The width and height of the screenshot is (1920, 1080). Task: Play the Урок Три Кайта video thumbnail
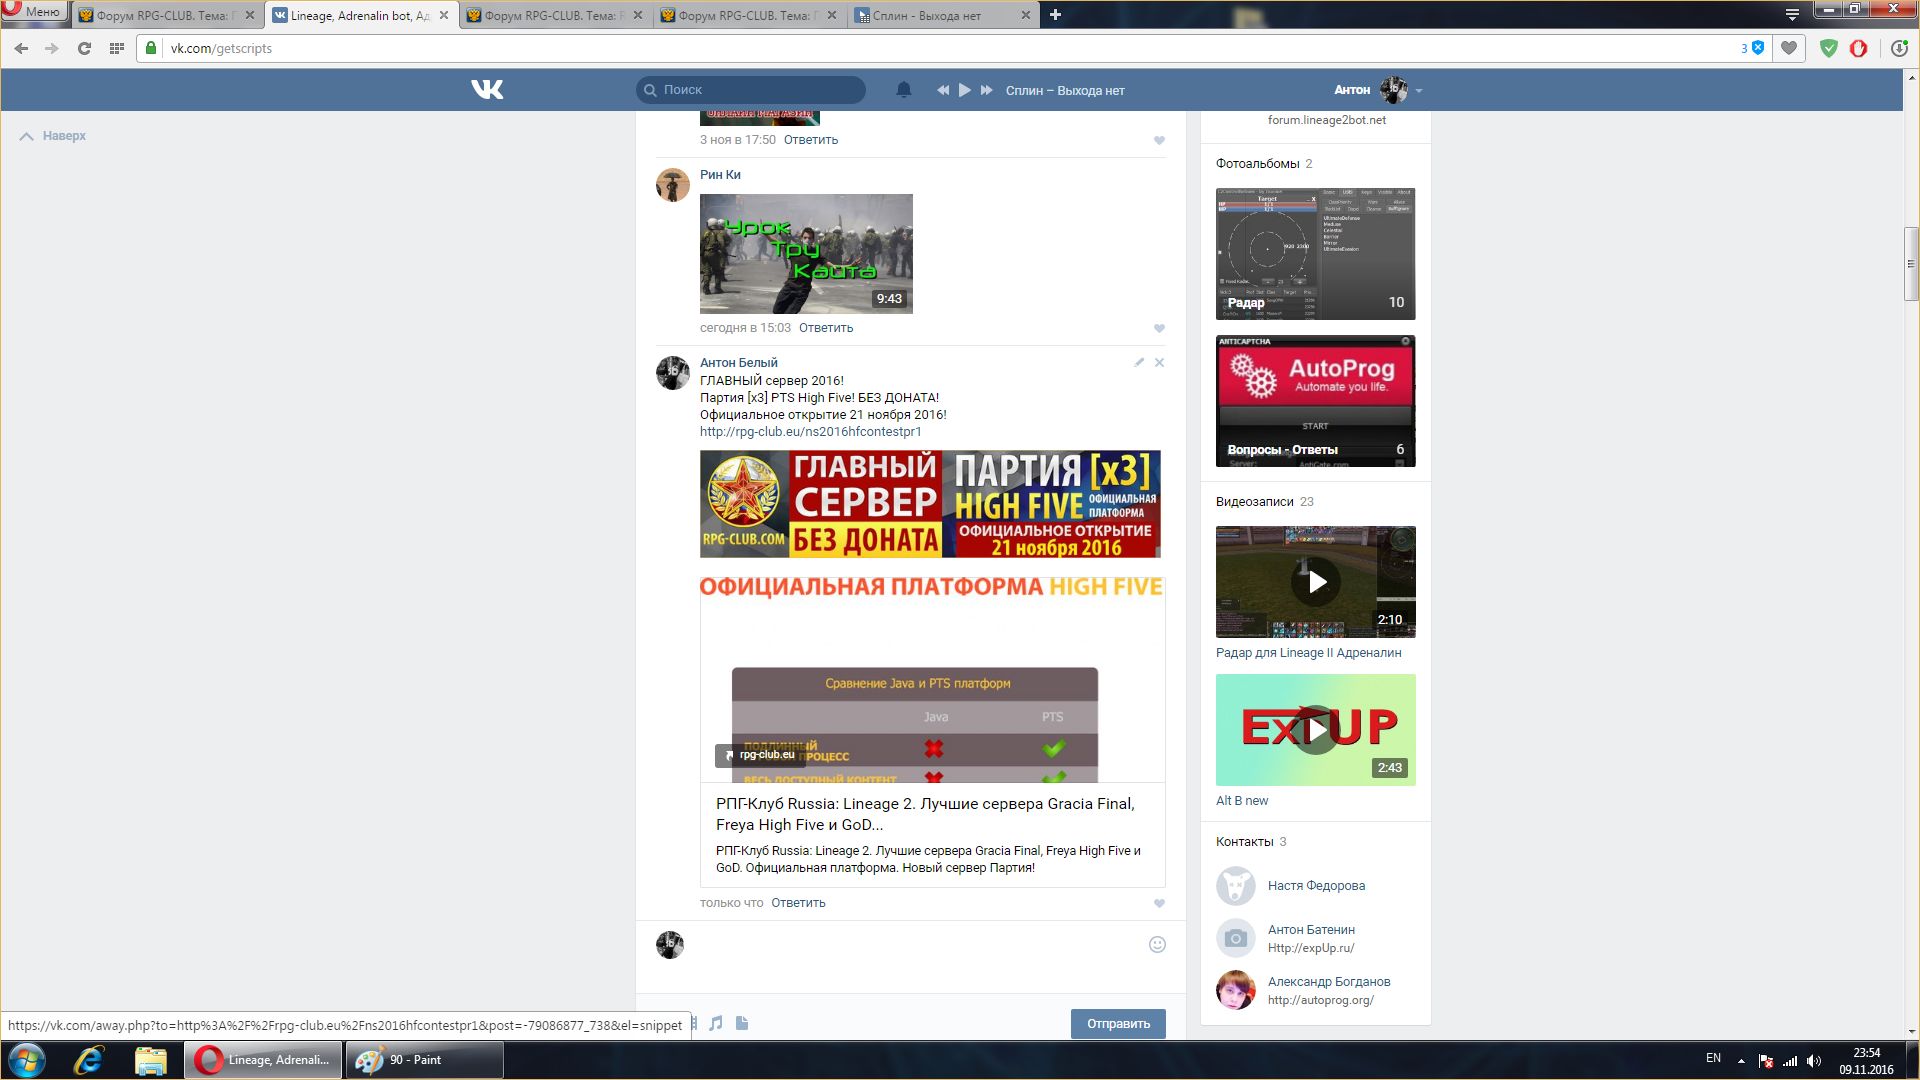[x=806, y=254]
